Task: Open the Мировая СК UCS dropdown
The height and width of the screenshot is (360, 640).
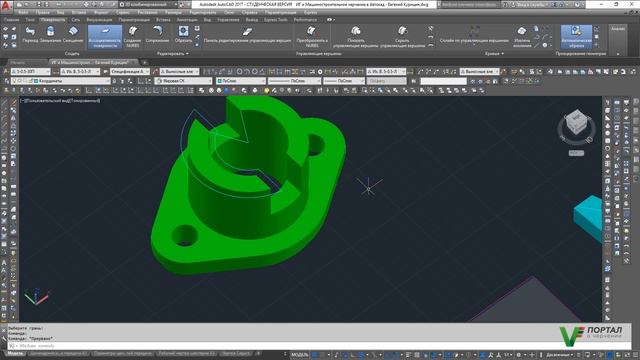Action: 184,81
